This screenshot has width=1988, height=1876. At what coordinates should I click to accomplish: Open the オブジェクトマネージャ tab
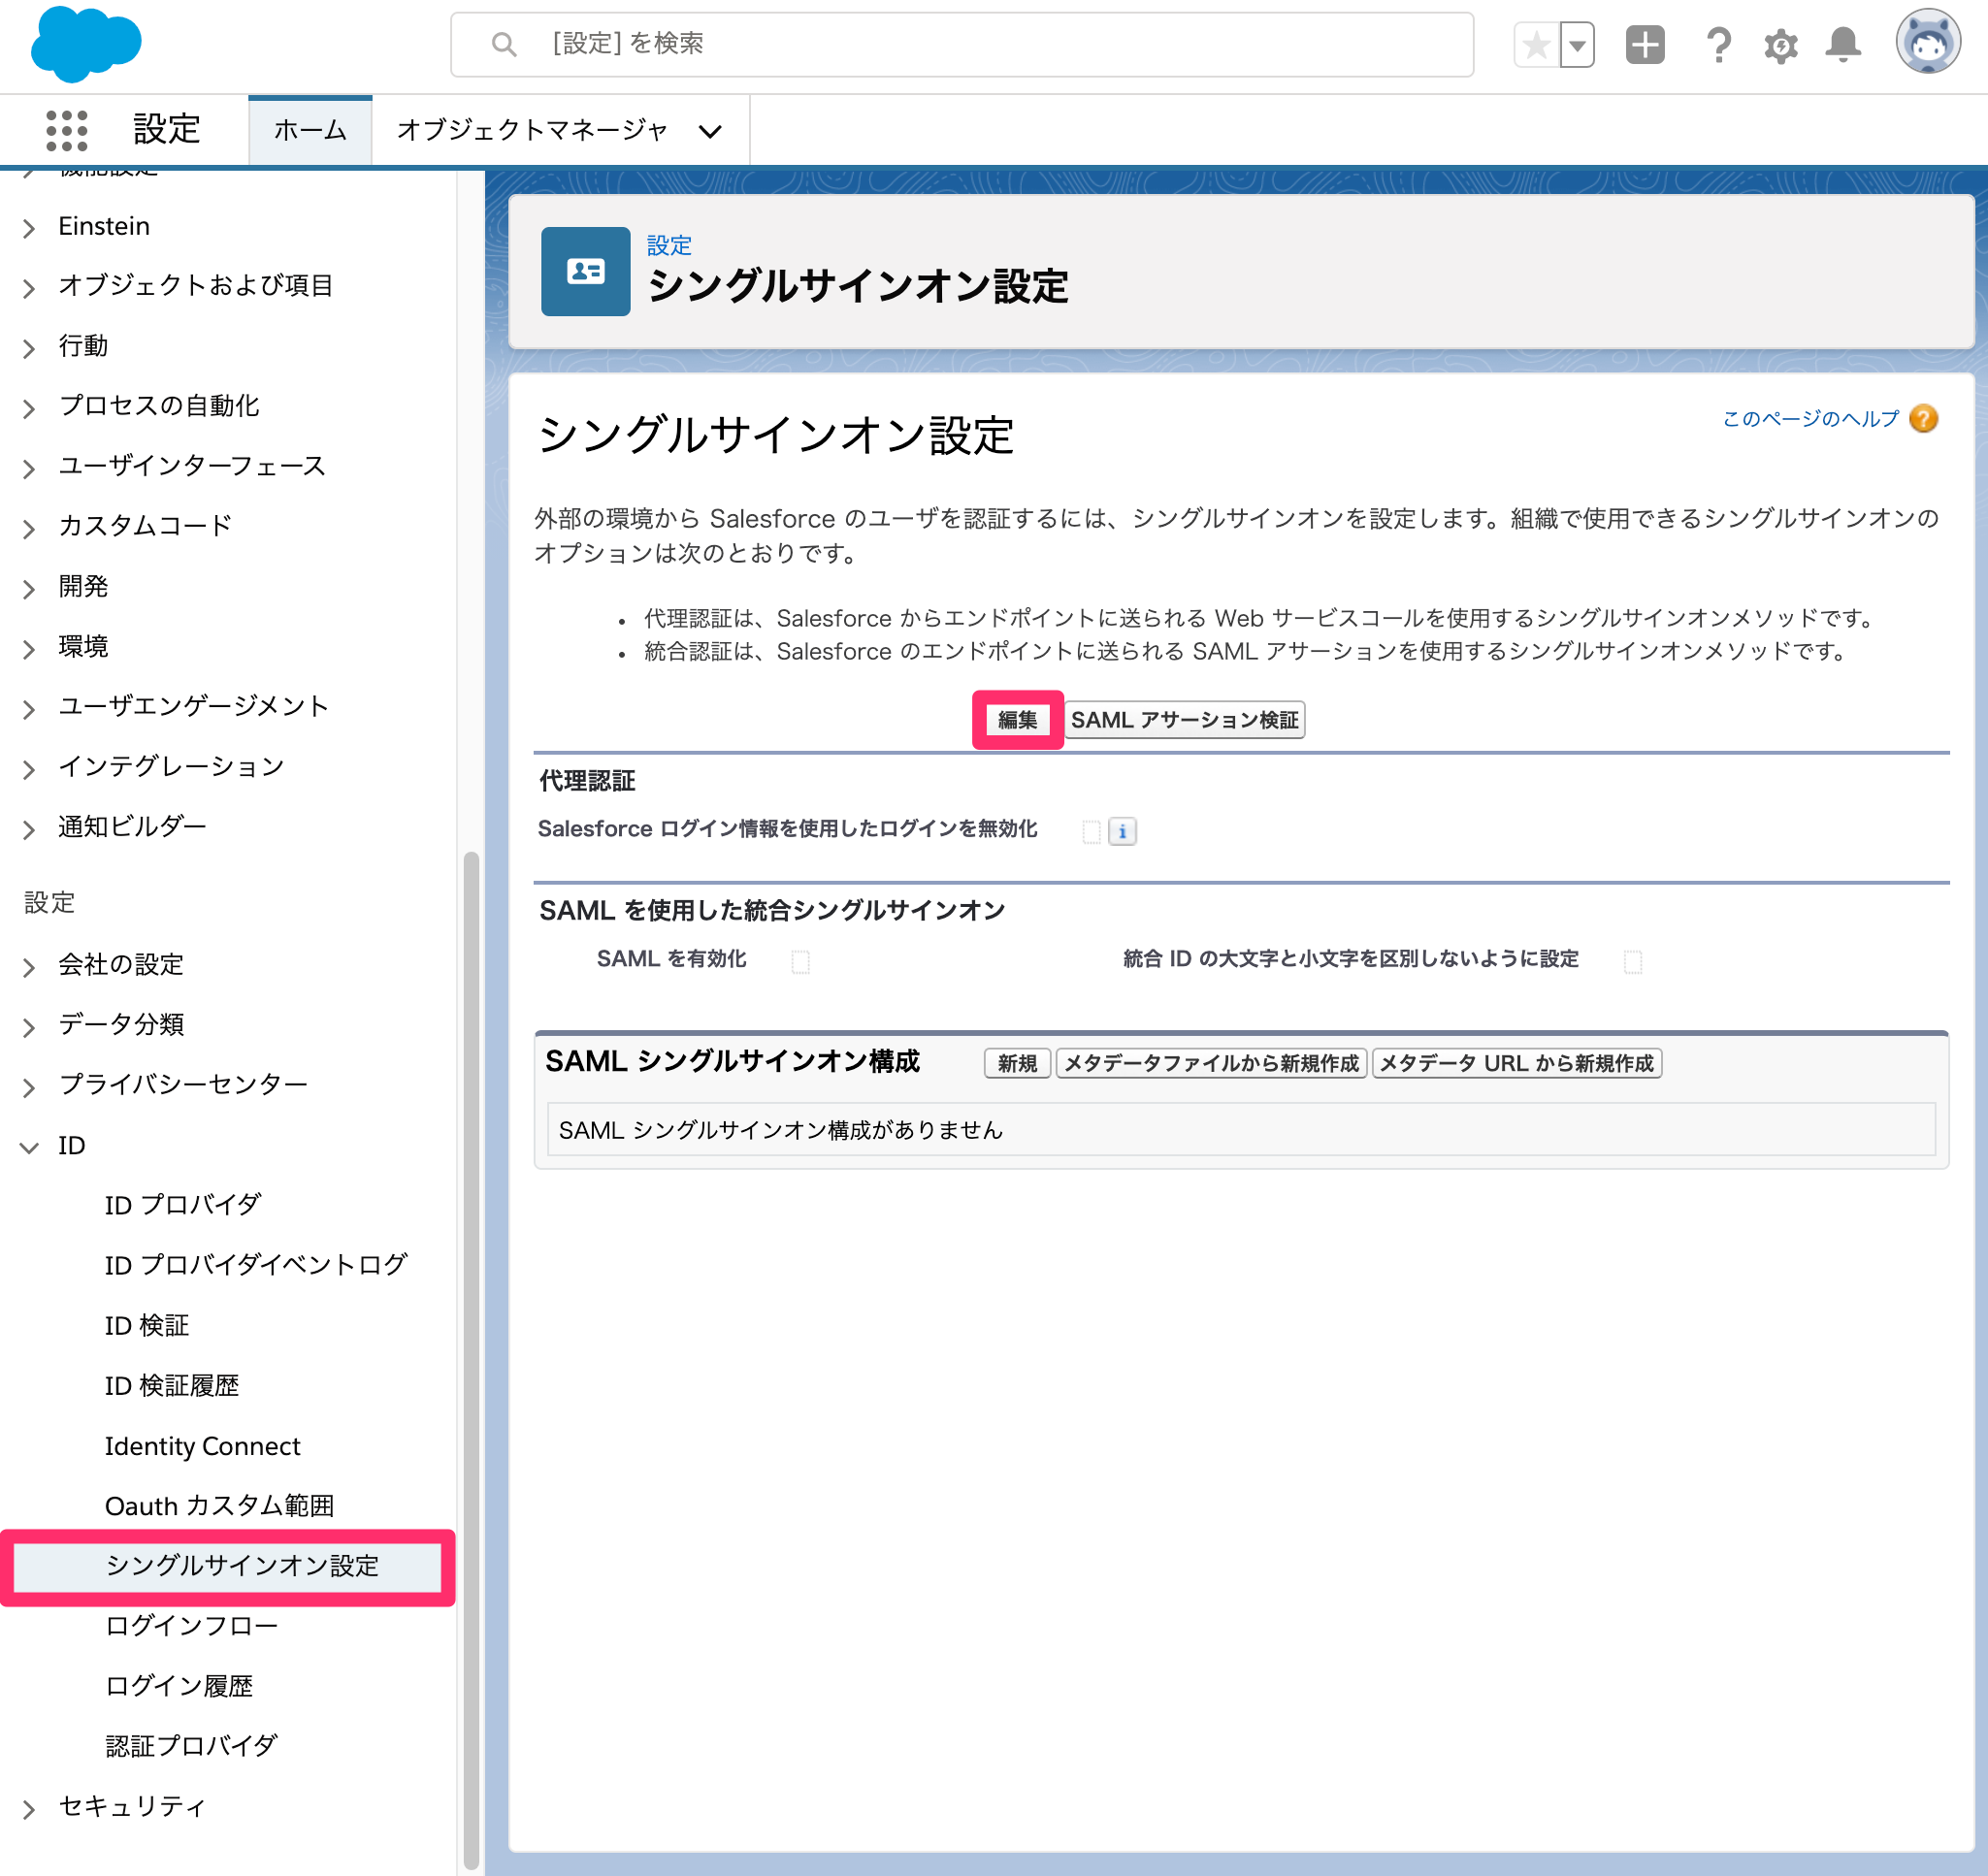tap(532, 130)
